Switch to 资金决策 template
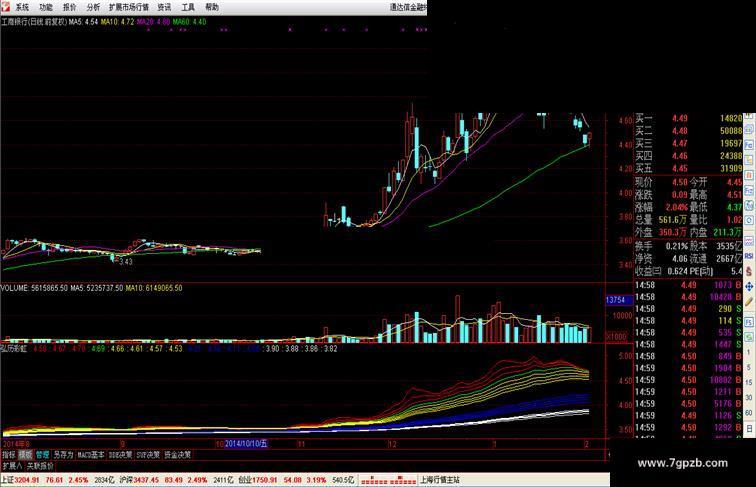756x487 pixels. (x=177, y=455)
